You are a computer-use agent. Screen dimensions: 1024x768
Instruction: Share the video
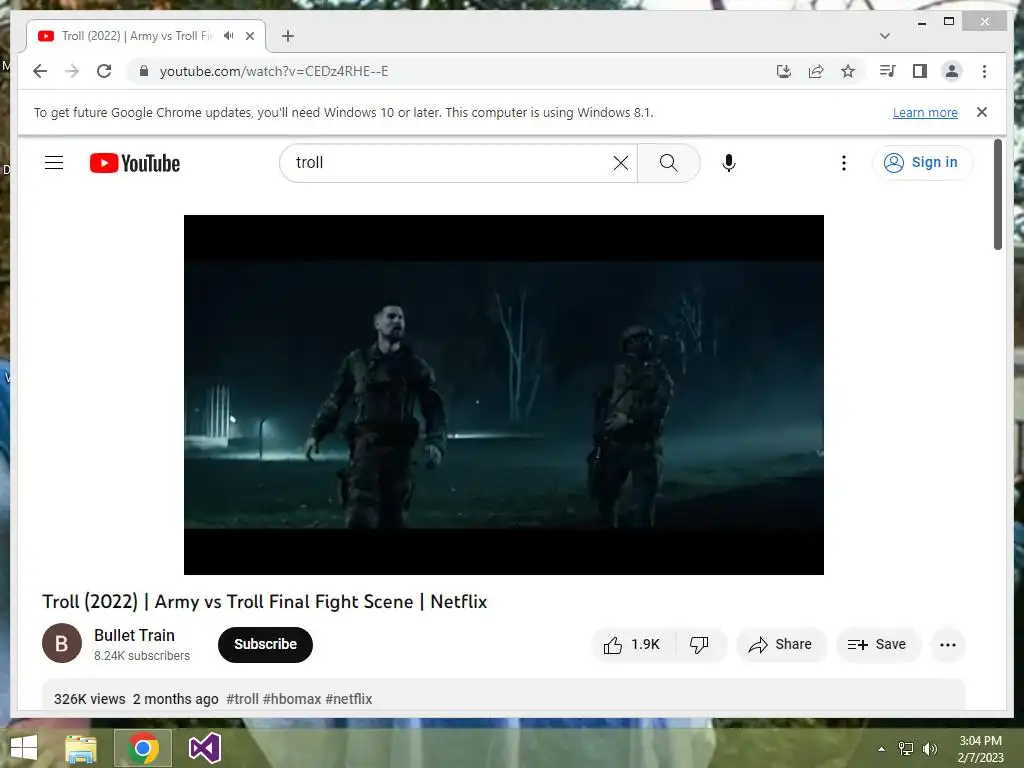(x=780, y=645)
